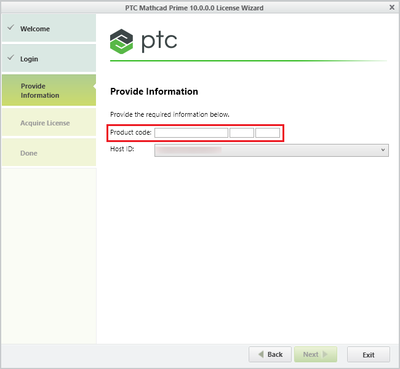This screenshot has width=400, height=369.
Task: Open the Provide Information step
Action: coord(49,90)
